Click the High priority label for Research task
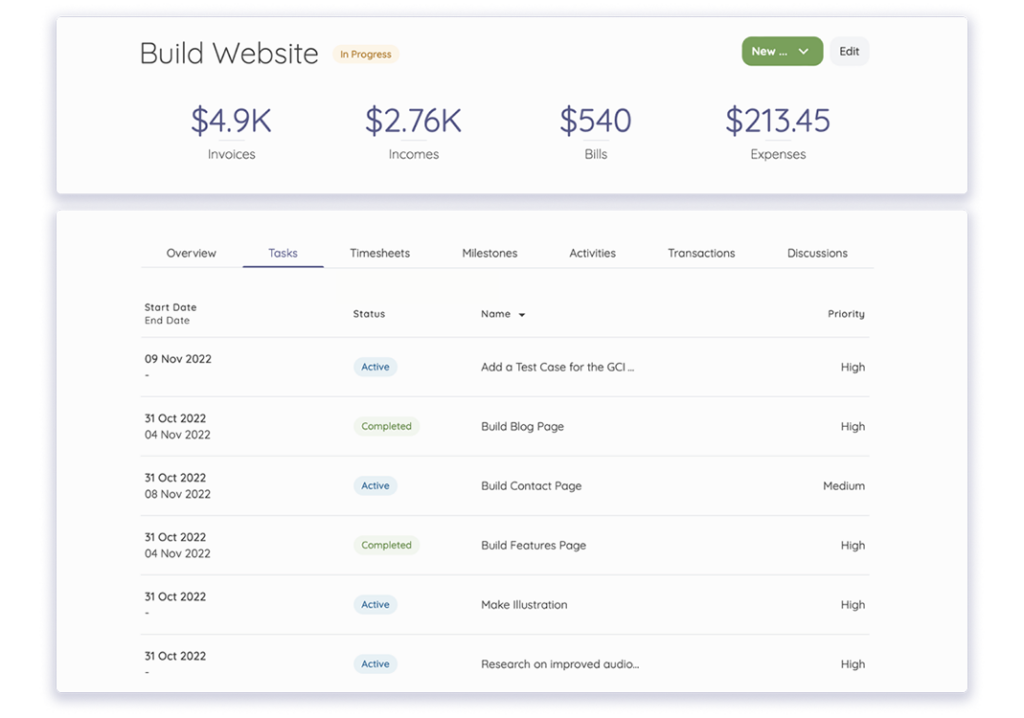Screen dimensions: 1024x718 (853, 664)
